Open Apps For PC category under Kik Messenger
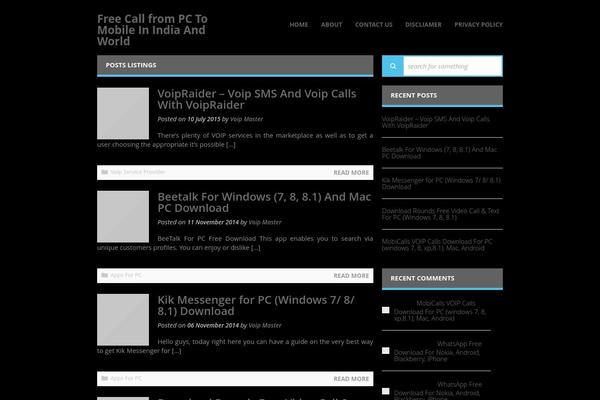 click(126, 378)
